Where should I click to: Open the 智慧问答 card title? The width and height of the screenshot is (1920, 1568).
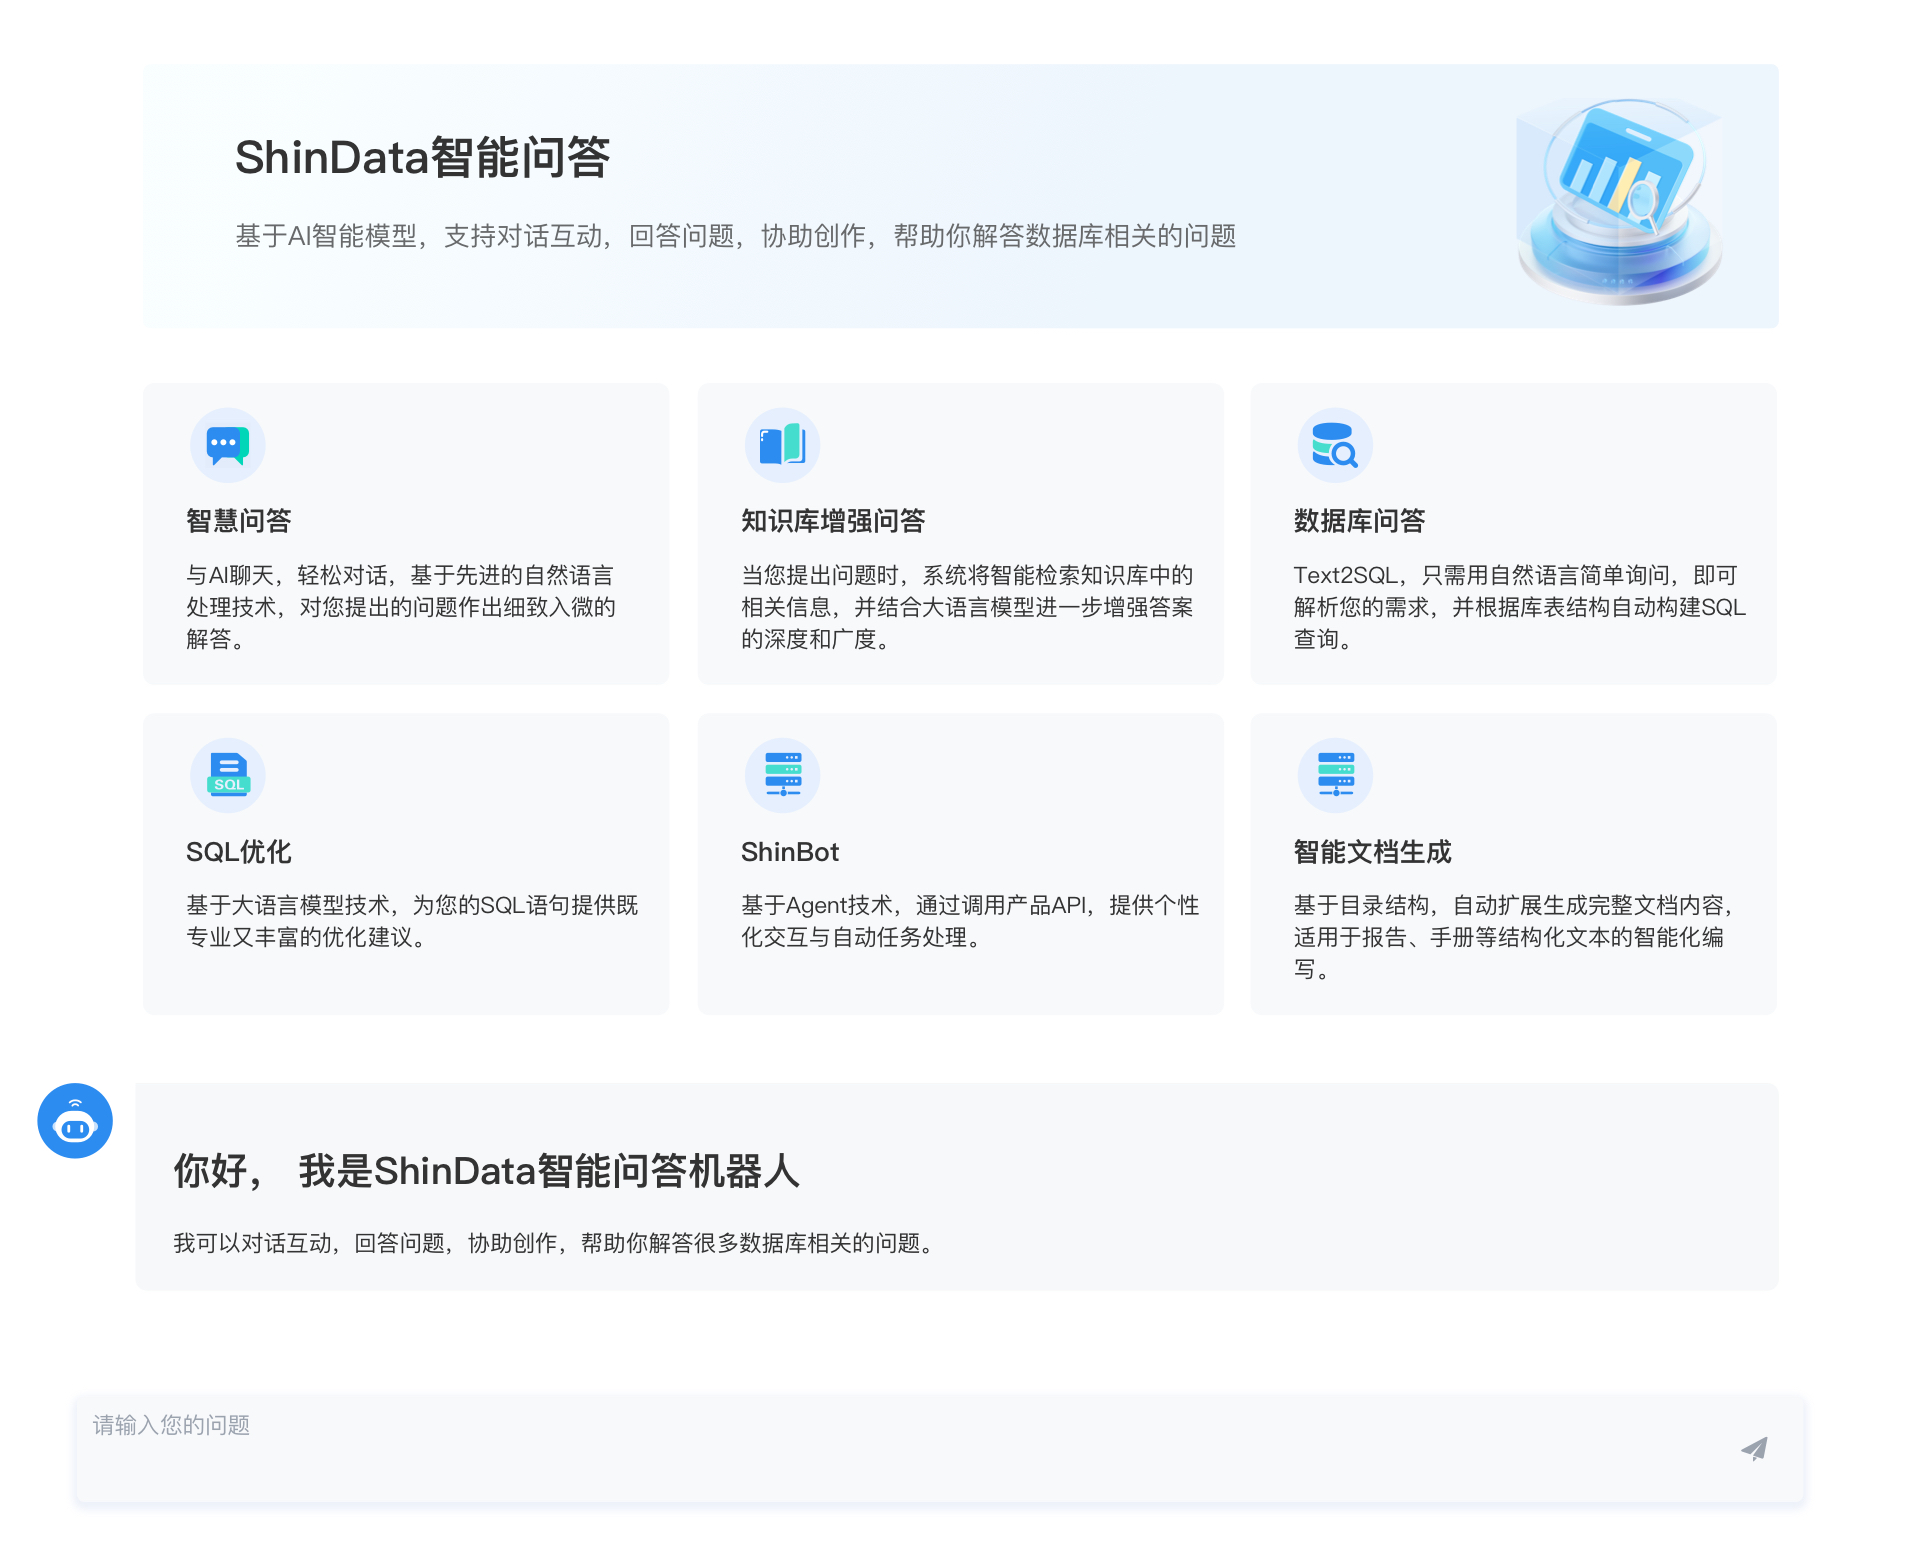coord(239,521)
